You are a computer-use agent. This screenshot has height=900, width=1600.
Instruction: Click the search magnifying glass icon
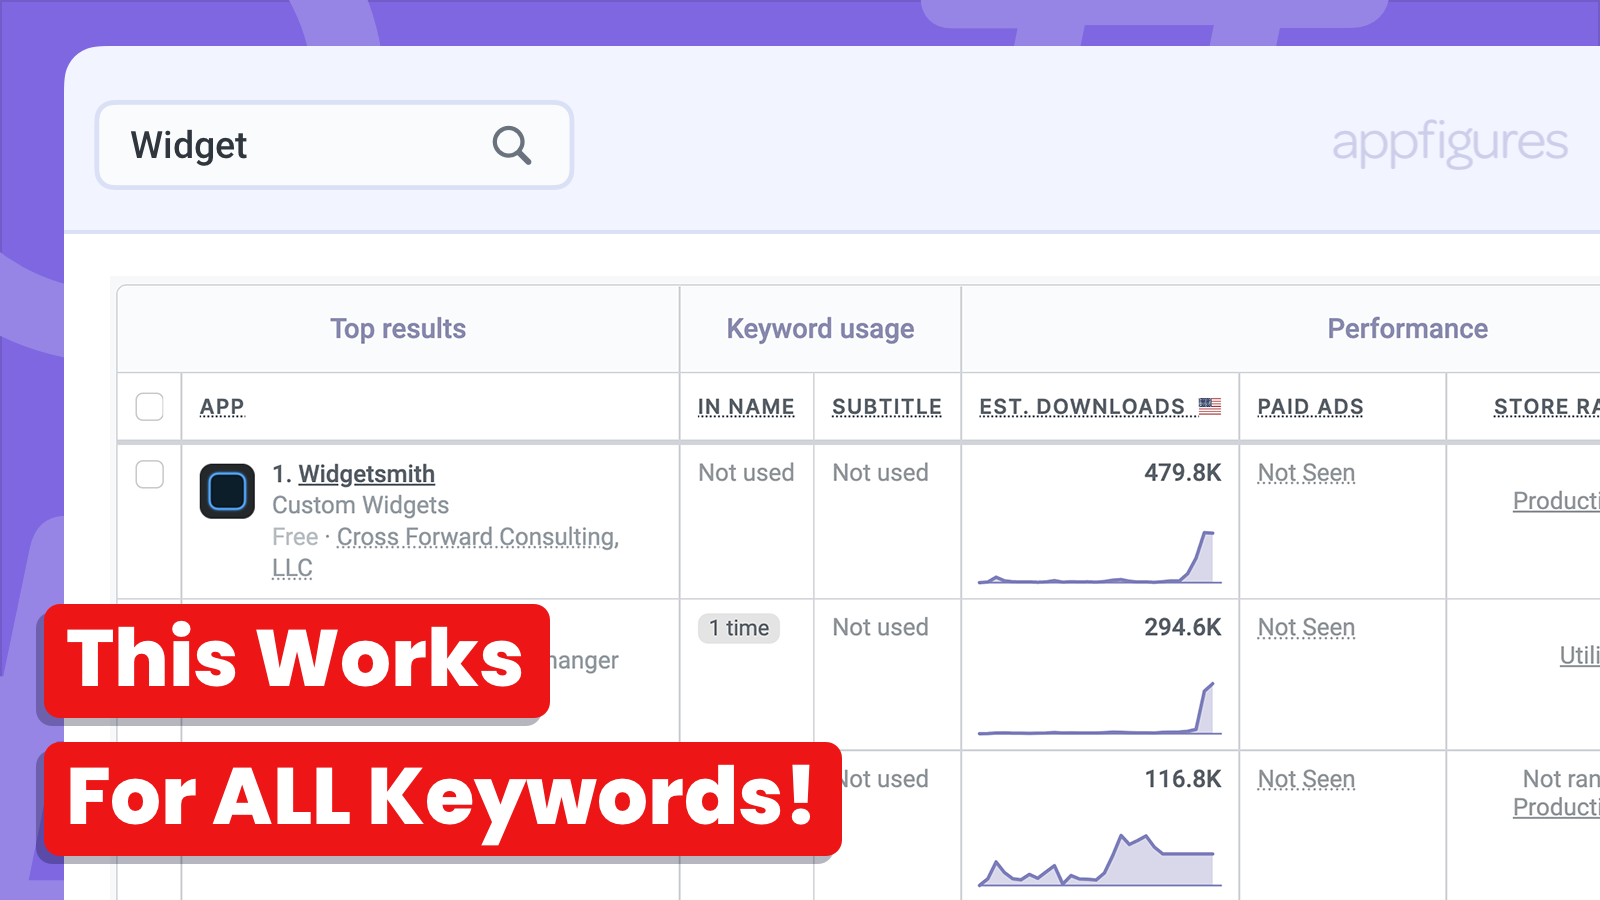click(512, 145)
